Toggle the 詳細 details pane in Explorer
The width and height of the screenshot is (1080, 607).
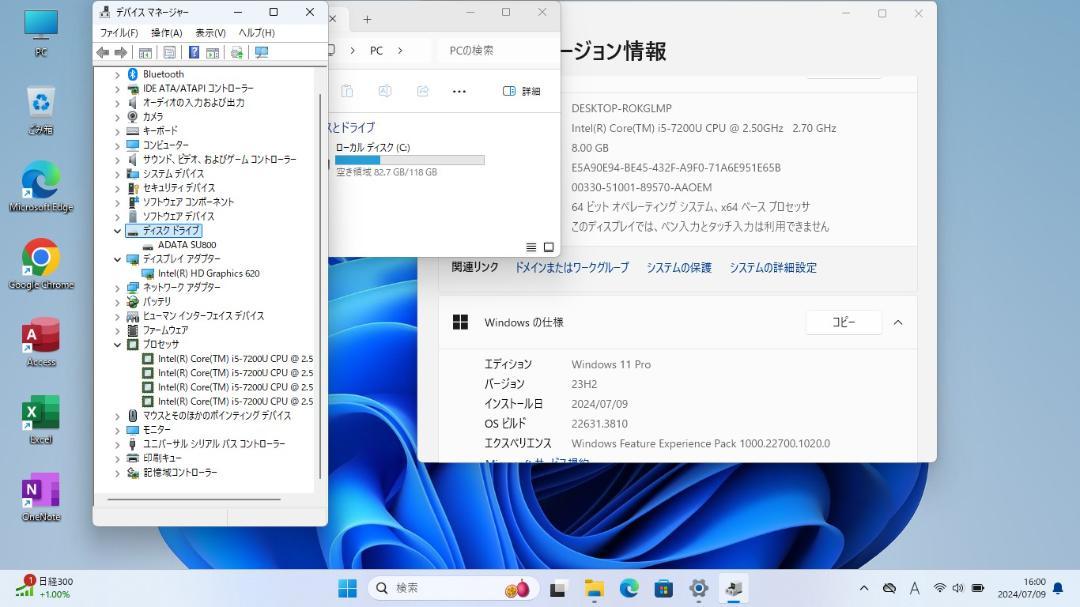521,91
